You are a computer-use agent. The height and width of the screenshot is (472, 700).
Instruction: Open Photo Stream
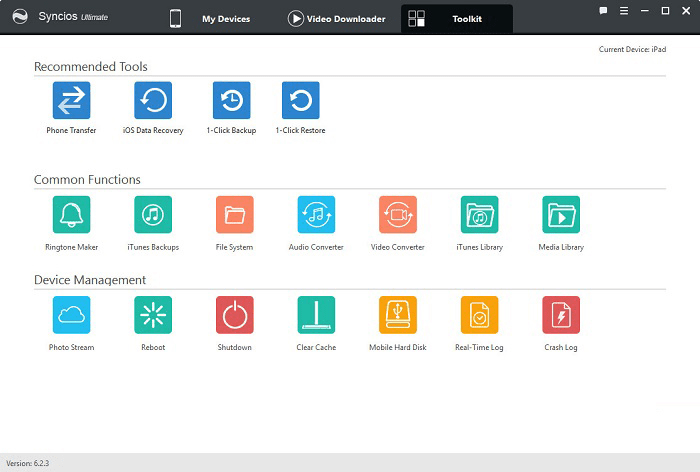[x=71, y=315]
